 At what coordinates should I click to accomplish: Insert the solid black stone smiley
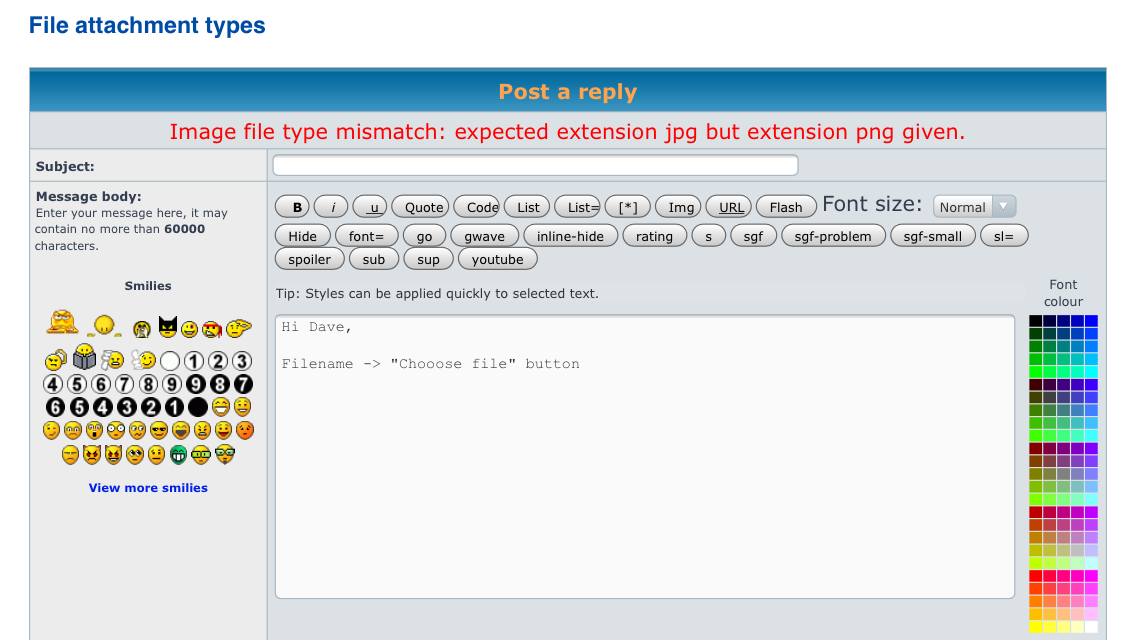coord(197,407)
